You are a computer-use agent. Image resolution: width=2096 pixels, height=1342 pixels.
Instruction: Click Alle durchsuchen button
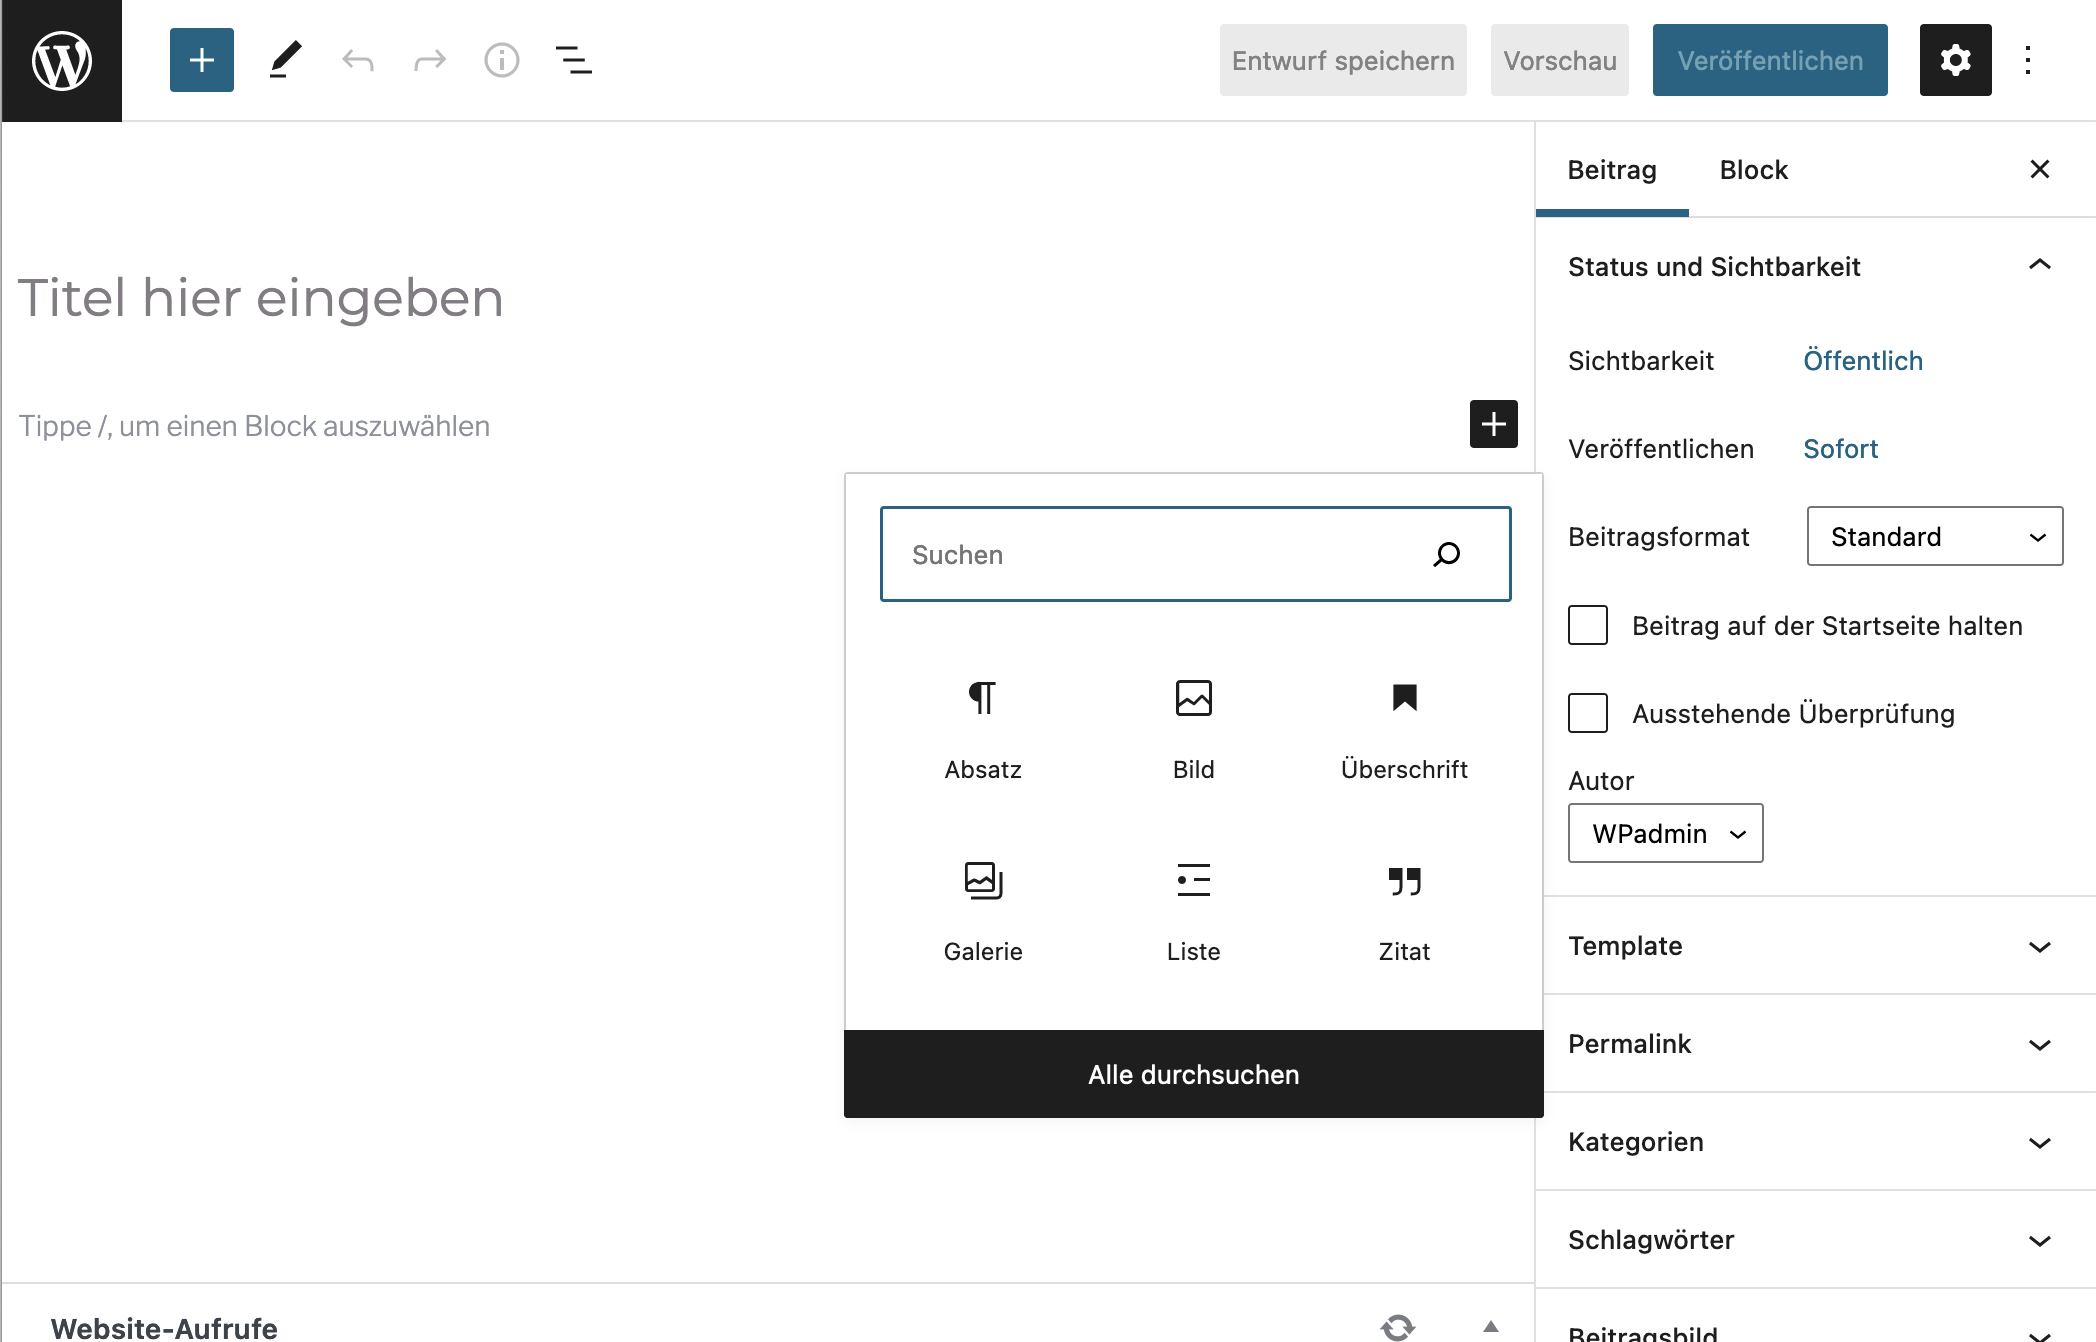click(x=1193, y=1074)
